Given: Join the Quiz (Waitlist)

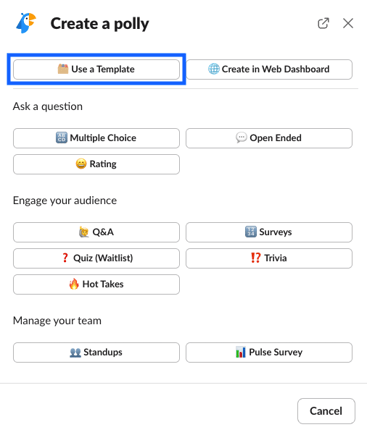Looking at the screenshot, I should [x=96, y=258].
